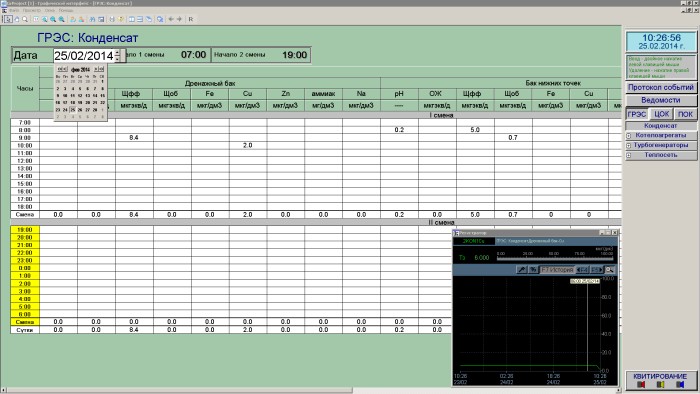This screenshot has width=700, height=394.
Task: Increase the date using the stepper's up arrow
Action: 117,52
